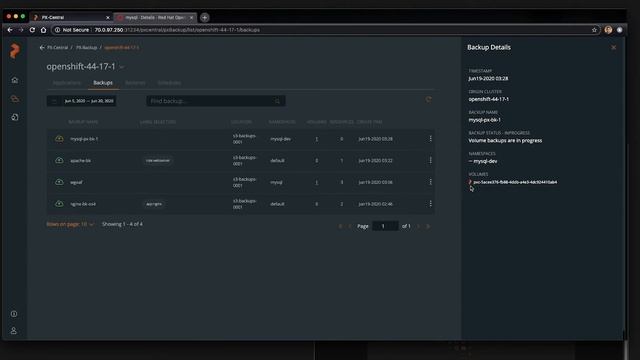Switch to the Restores tab

(x=135, y=83)
